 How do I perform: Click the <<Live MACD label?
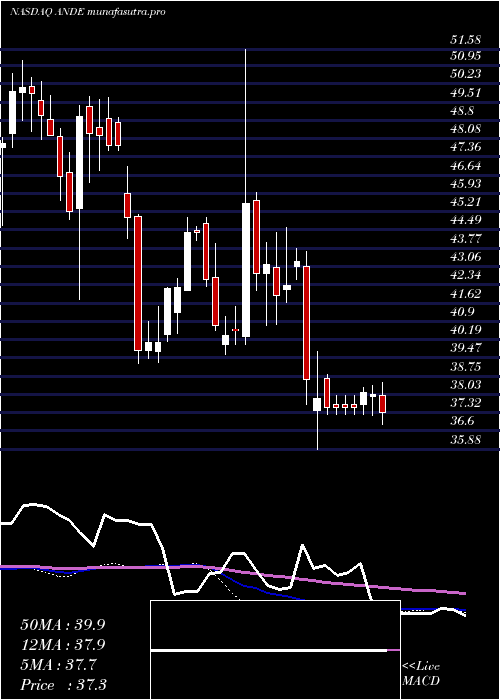pyautogui.click(x=421, y=673)
